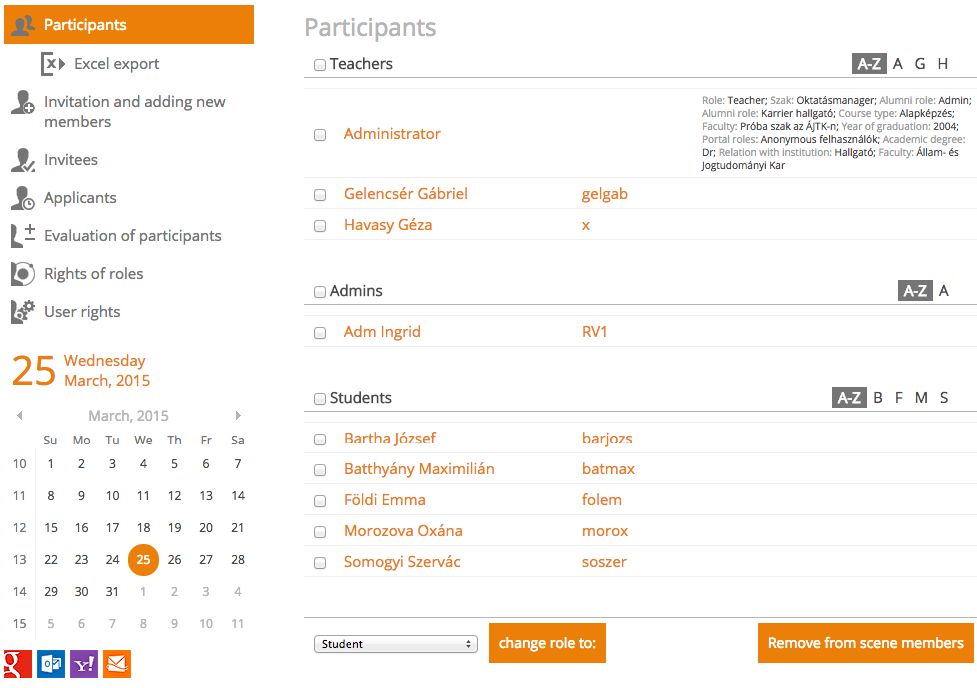Open Evaluation of participants icon
The image size is (977, 688).
22,236
